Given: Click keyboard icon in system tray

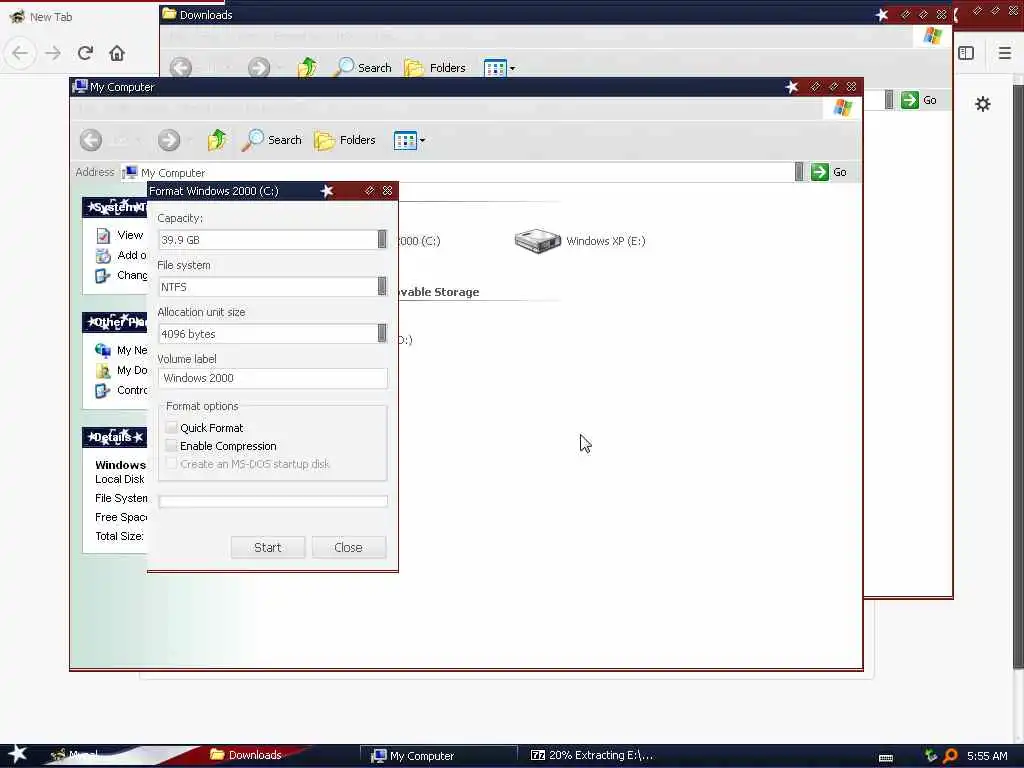Looking at the screenshot, I should (886, 758).
